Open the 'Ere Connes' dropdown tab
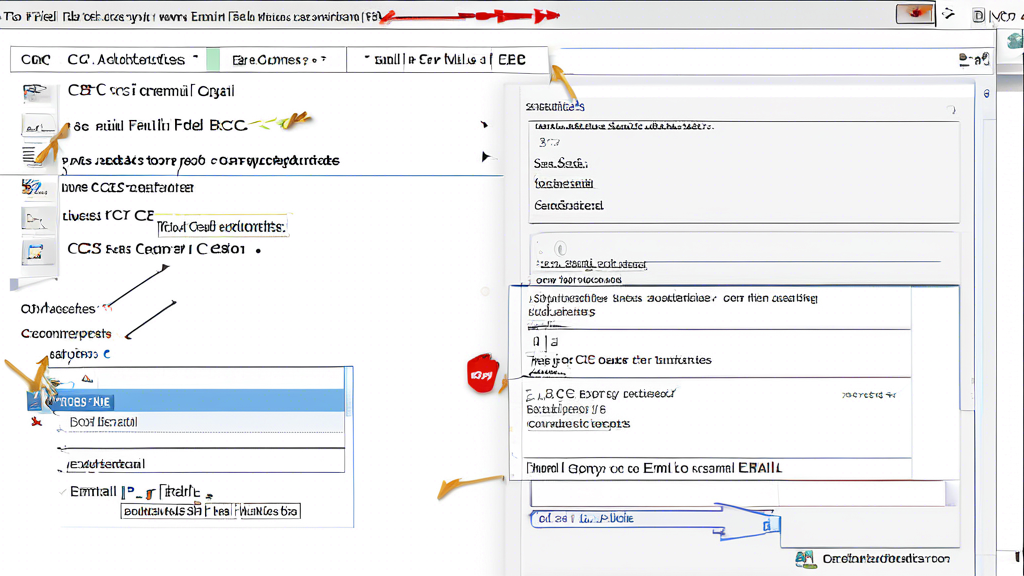1024x576 pixels. 279,60
